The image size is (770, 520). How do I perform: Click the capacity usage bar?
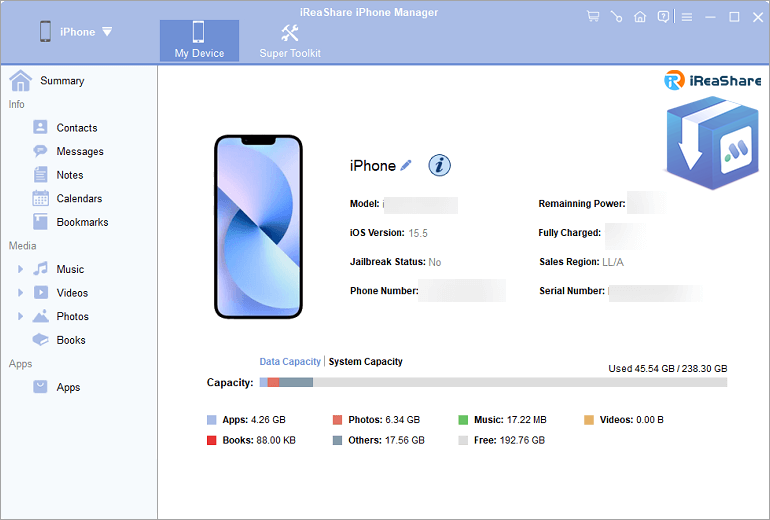pyautogui.click(x=493, y=382)
